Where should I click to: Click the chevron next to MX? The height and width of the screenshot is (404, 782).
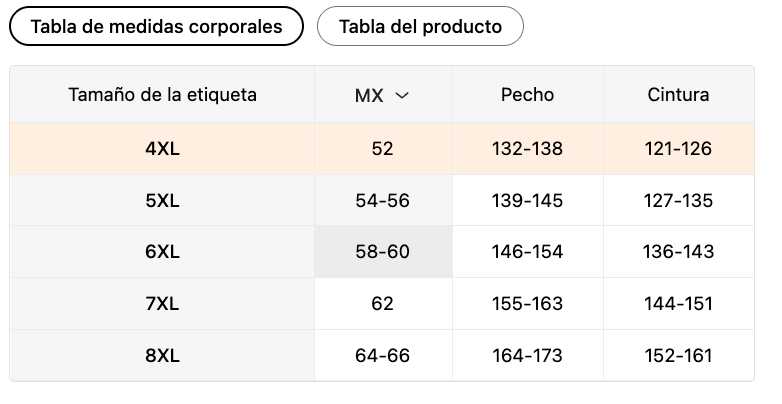click(402, 95)
